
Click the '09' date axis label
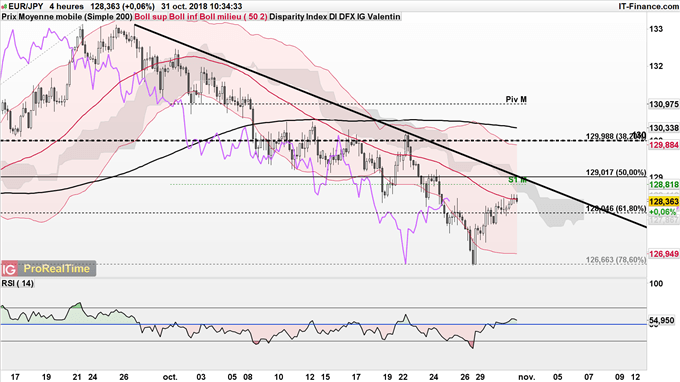pyautogui.click(x=620, y=377)
